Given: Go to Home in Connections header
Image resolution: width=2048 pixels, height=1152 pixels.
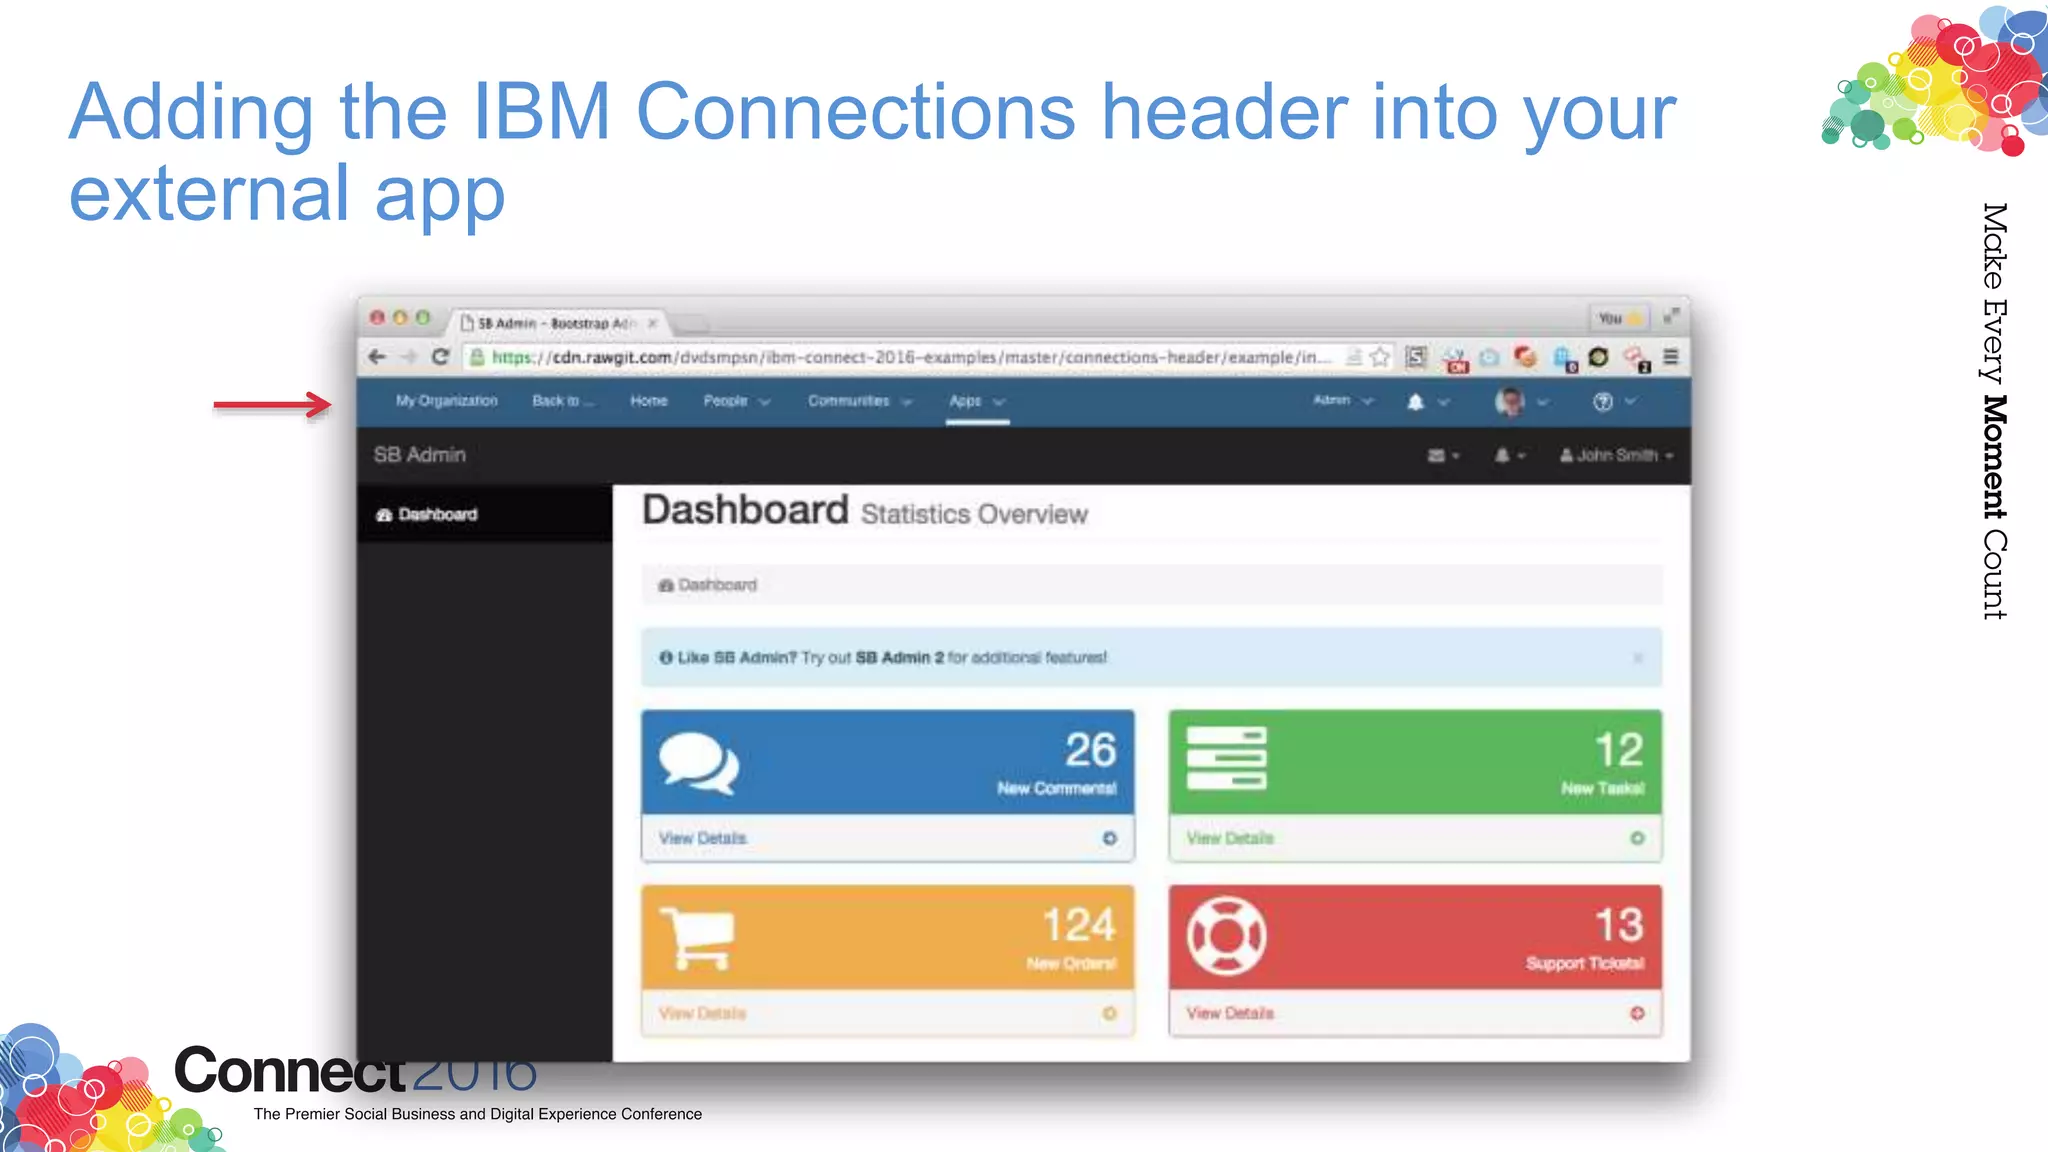Looking at the screenshot, I should [649, 401].
